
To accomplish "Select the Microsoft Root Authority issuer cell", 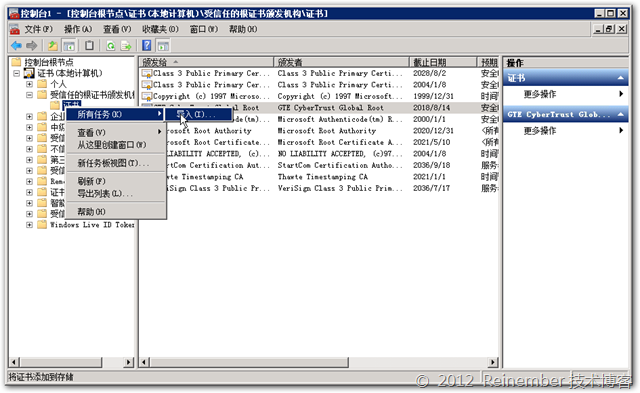I will 327,131.
